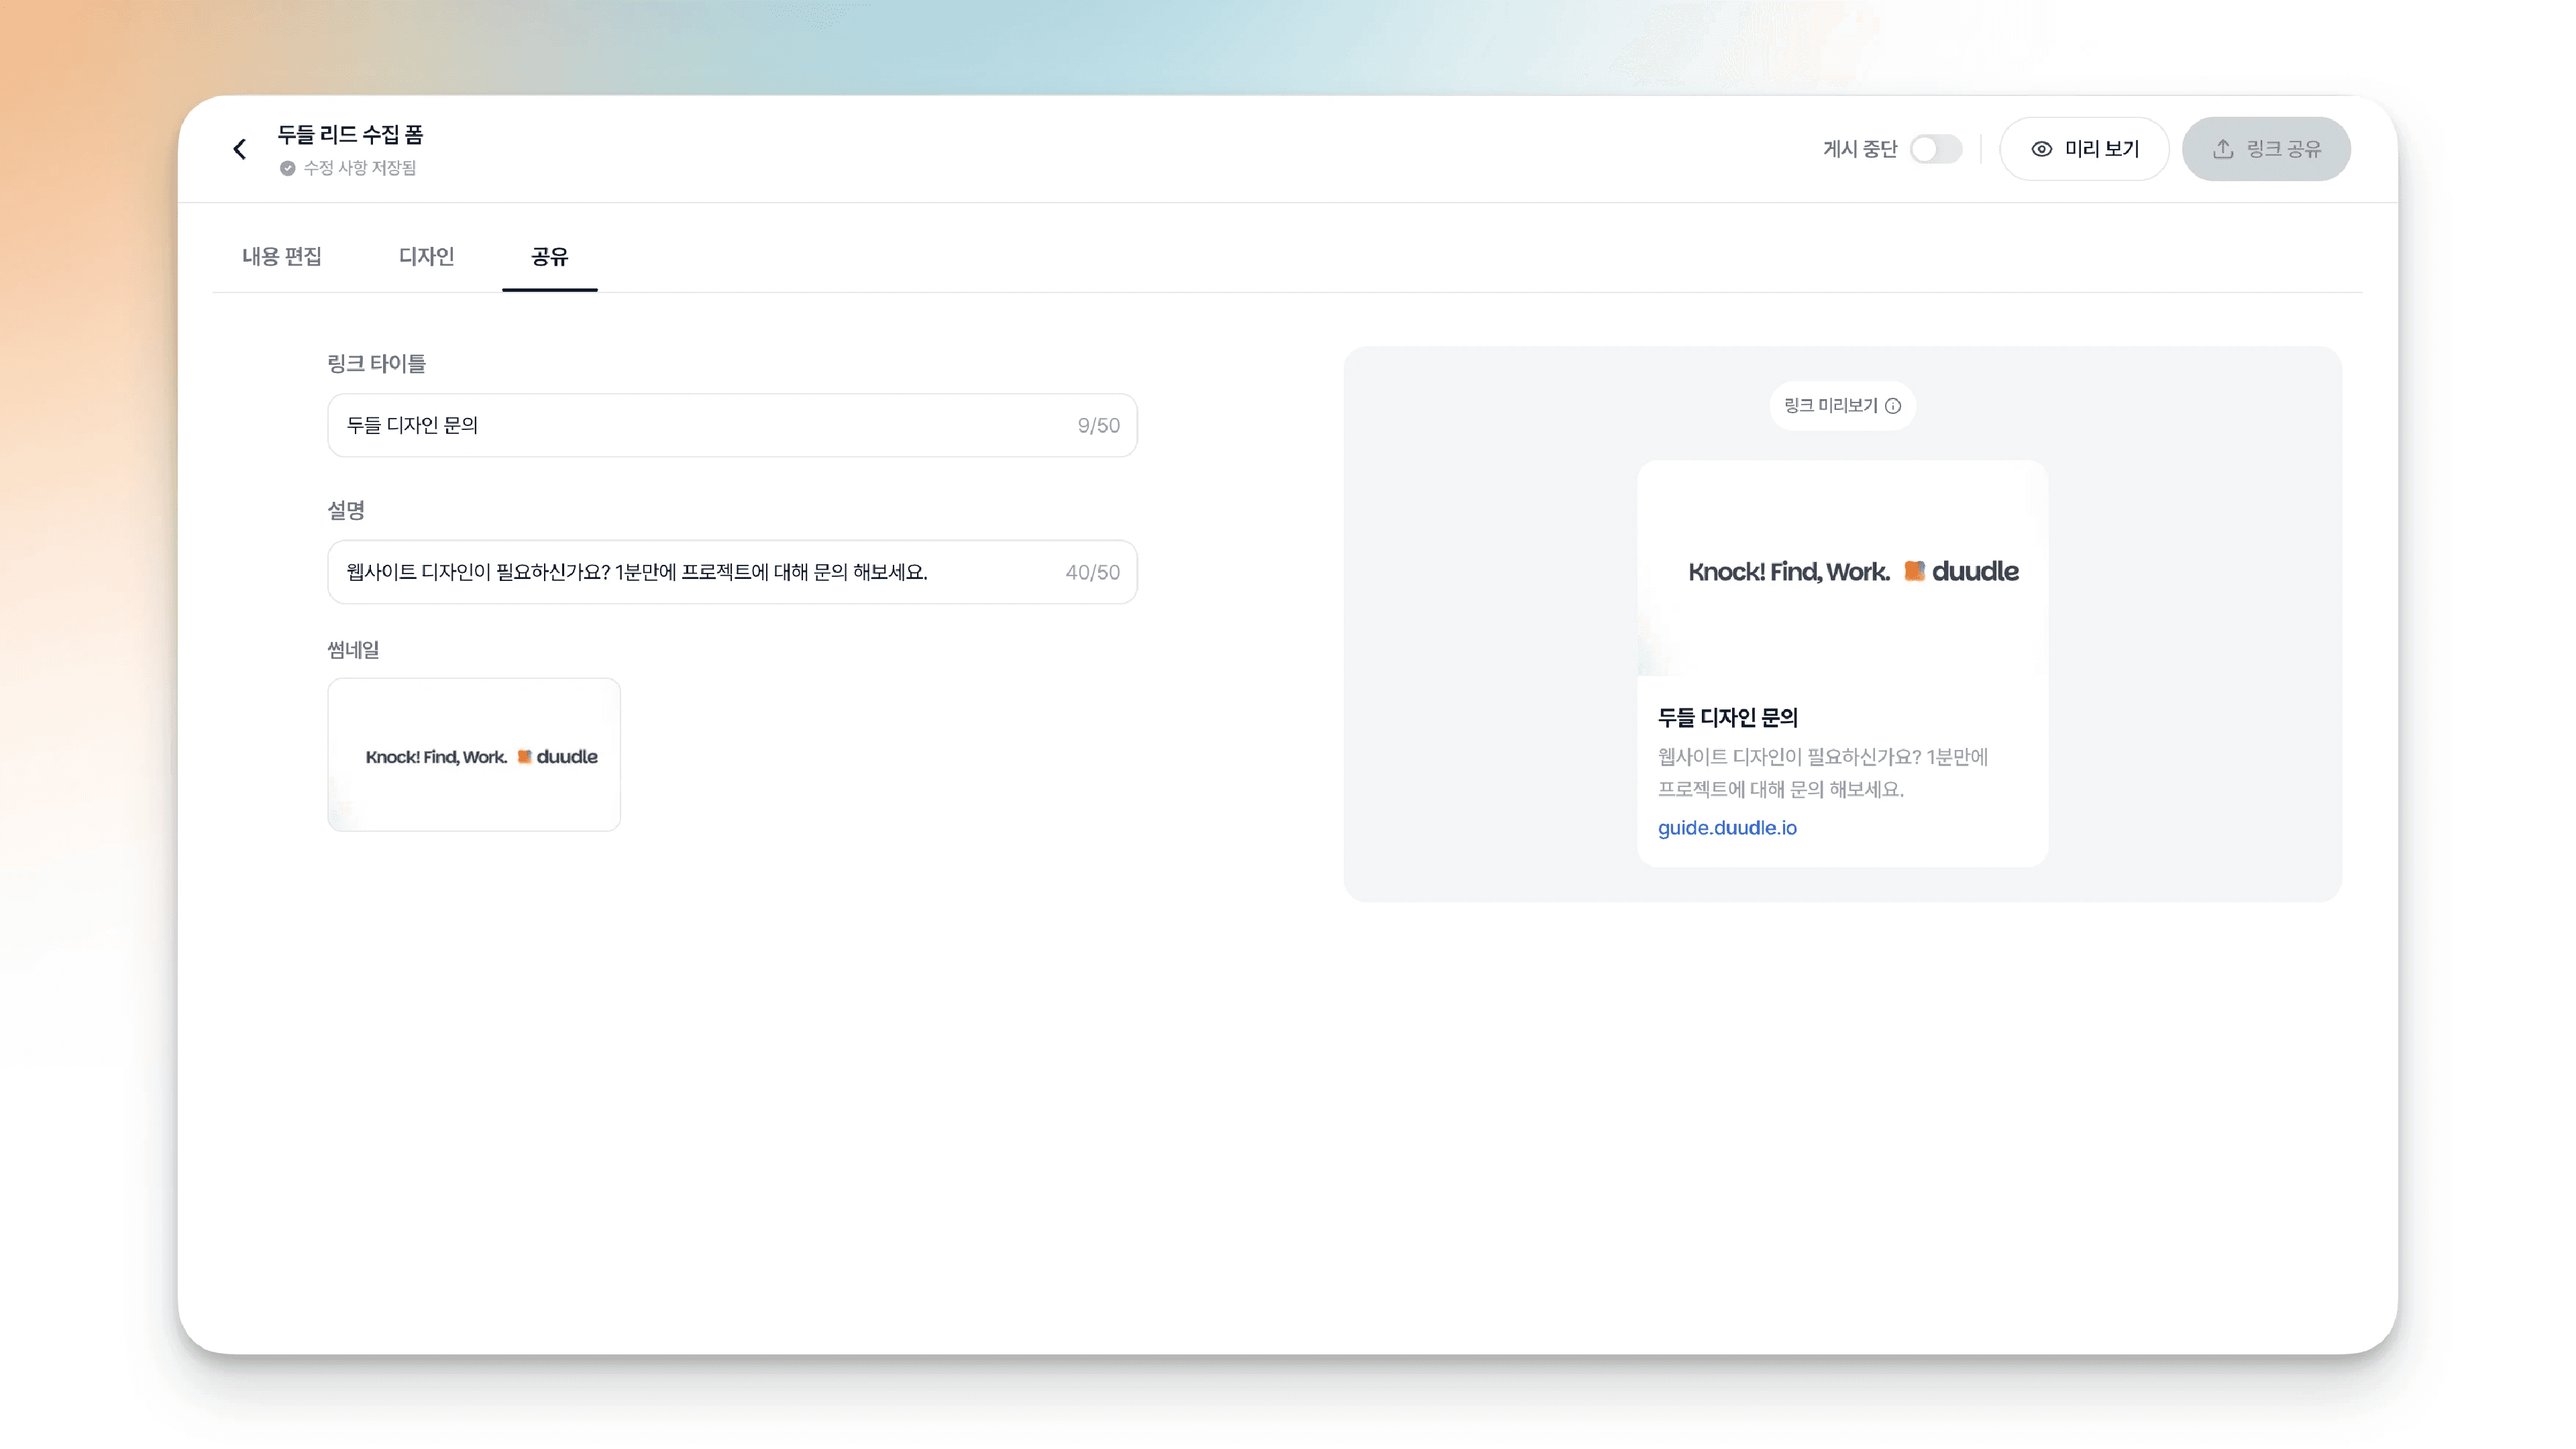
Task: Click the preview card description text
Action: 1823,773
